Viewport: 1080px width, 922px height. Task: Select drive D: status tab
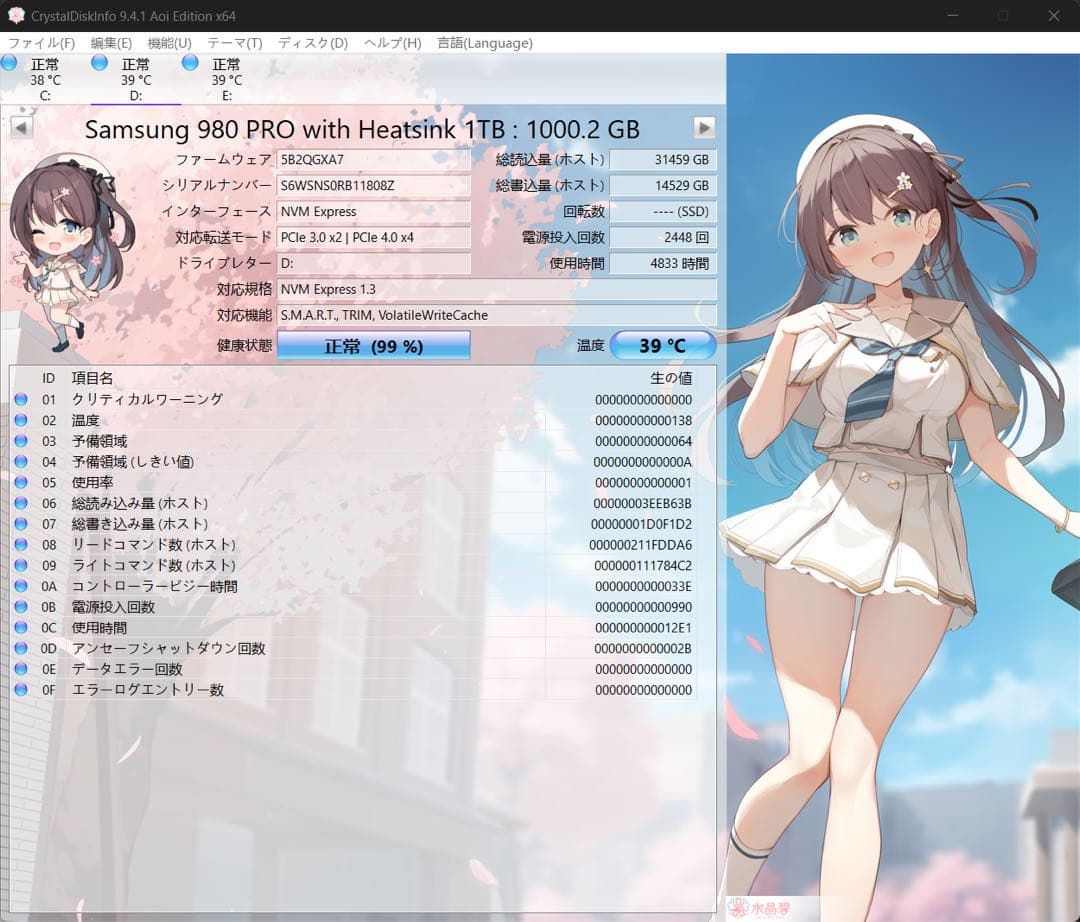[x=136, y=79]
